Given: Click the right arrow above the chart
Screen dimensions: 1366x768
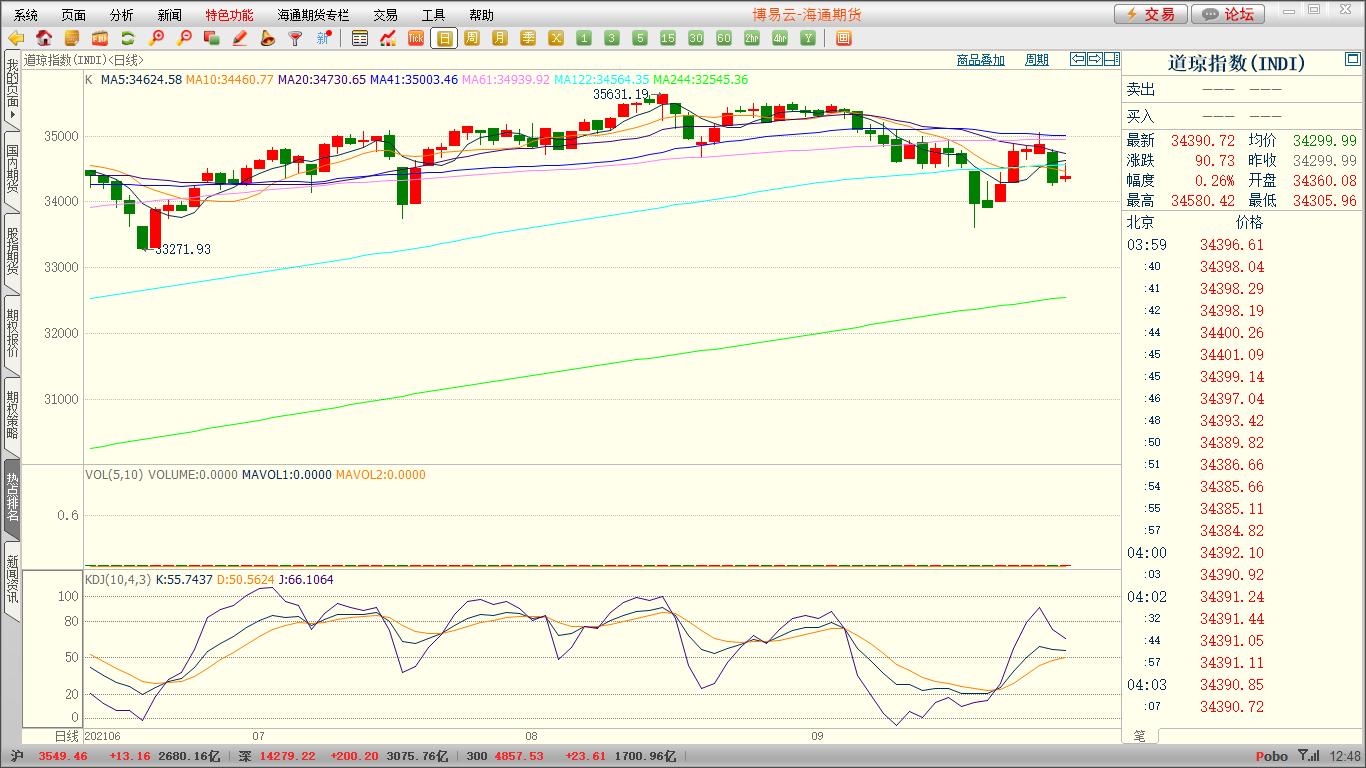Looking at the screenshot, I should tap(1095, 59).
